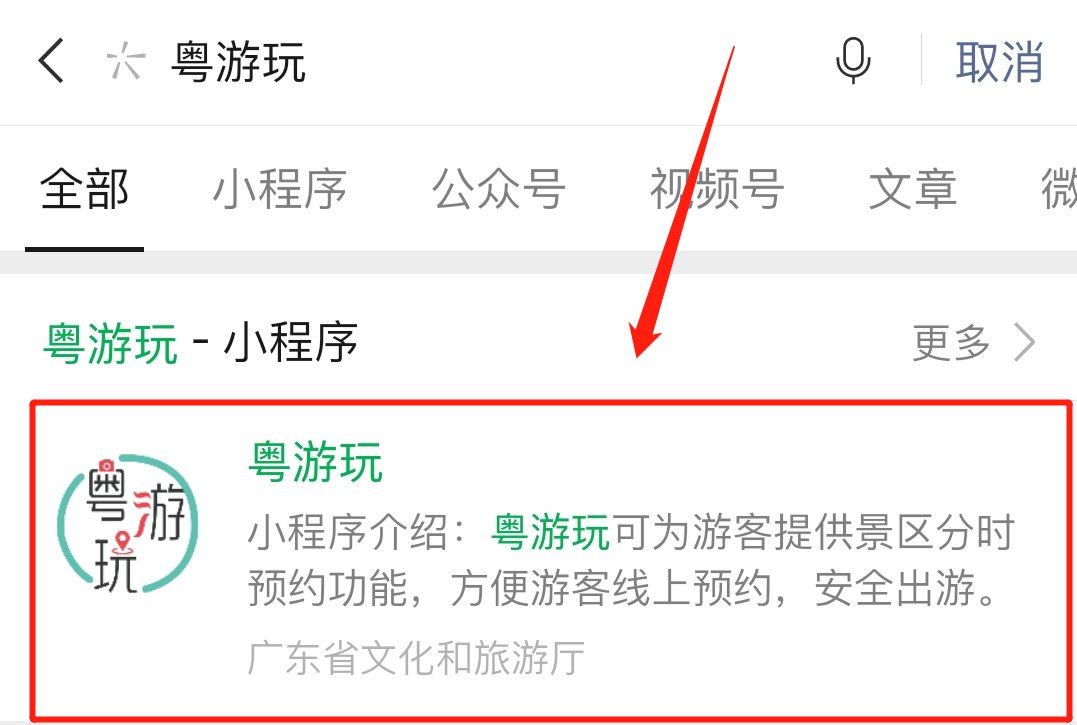Tap the 粤游玩 - 小程序 section header

point(200,342)
